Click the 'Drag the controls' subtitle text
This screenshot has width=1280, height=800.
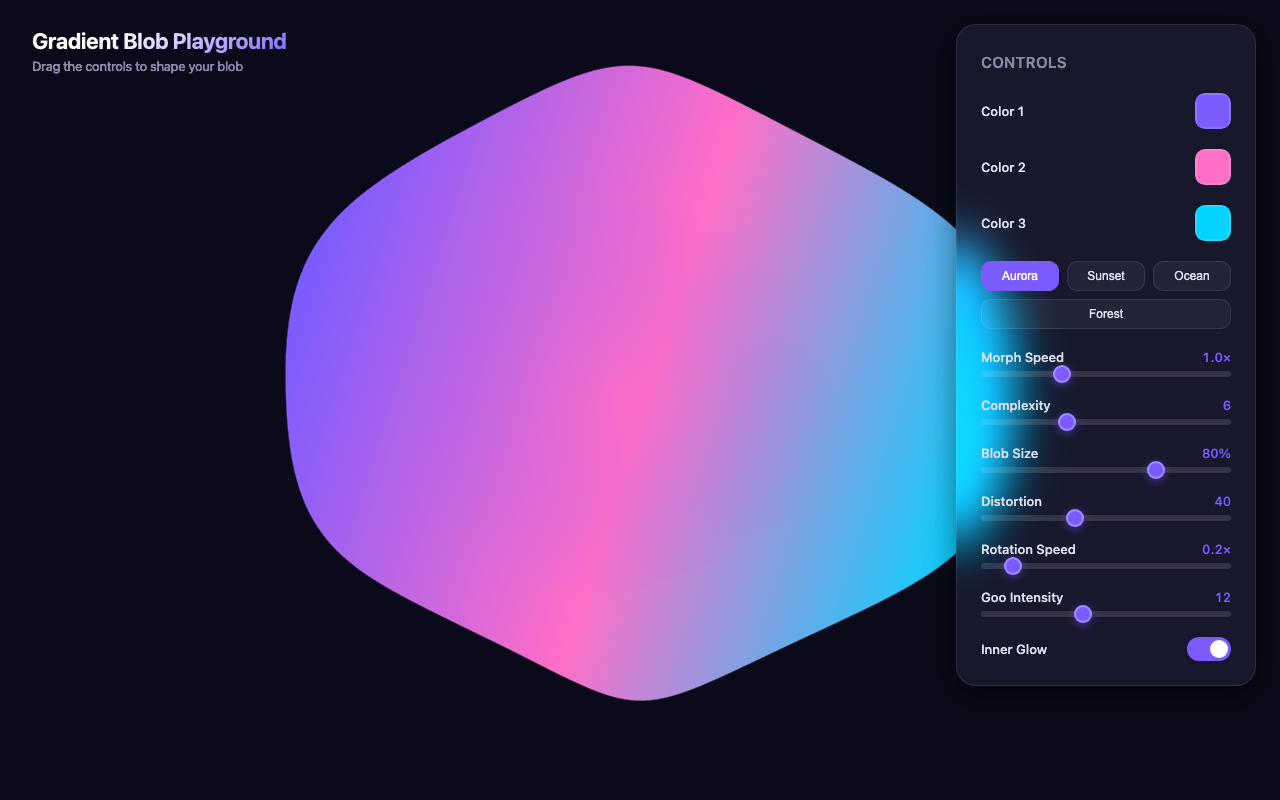137,67
